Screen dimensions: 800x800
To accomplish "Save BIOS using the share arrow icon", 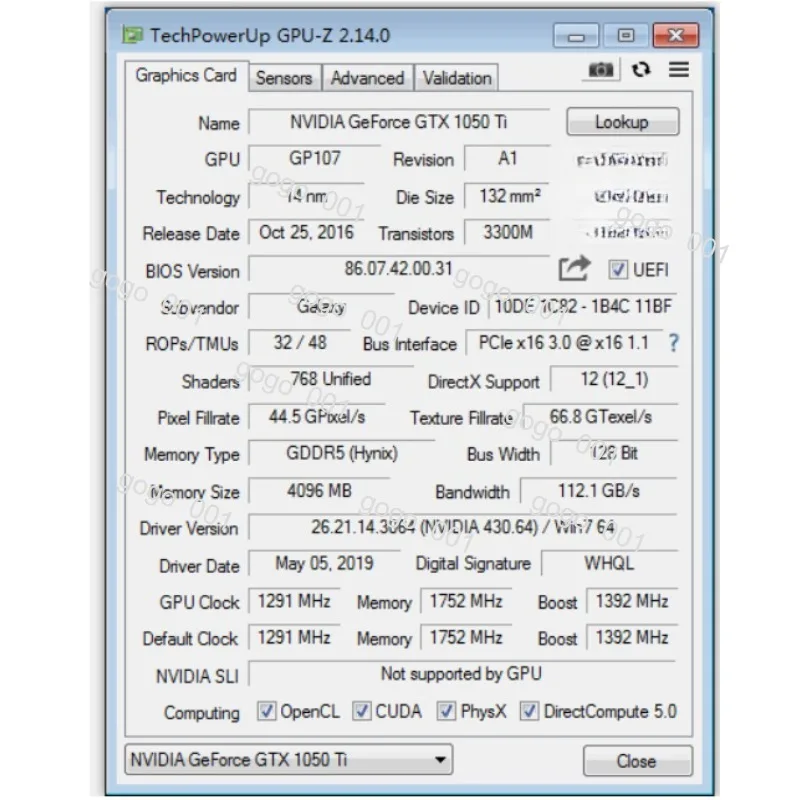I will pyautogui.click(x=574, y=269).
